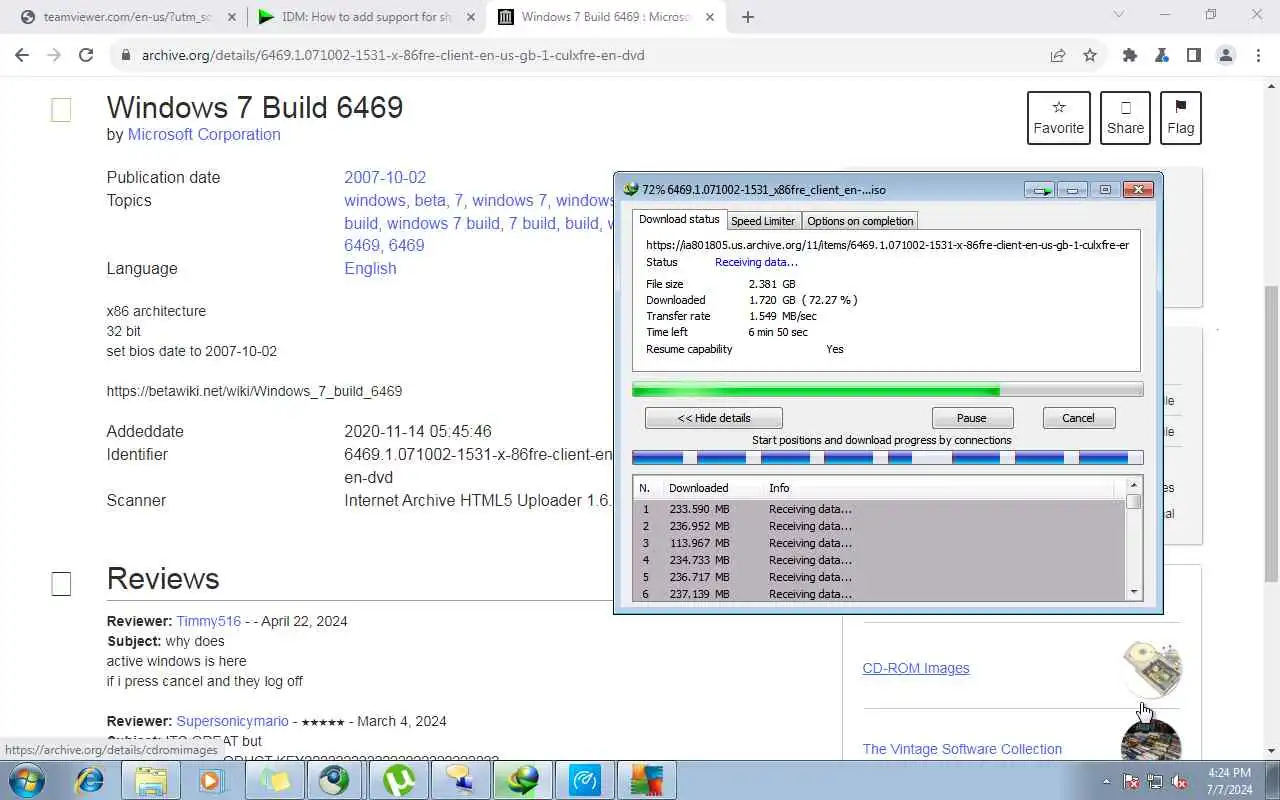Image resolution: width=1280 pixels, height=800 pixels.
Task: Select the Windows 7 Build 6469 tab
Action: (x=607, y=16)
